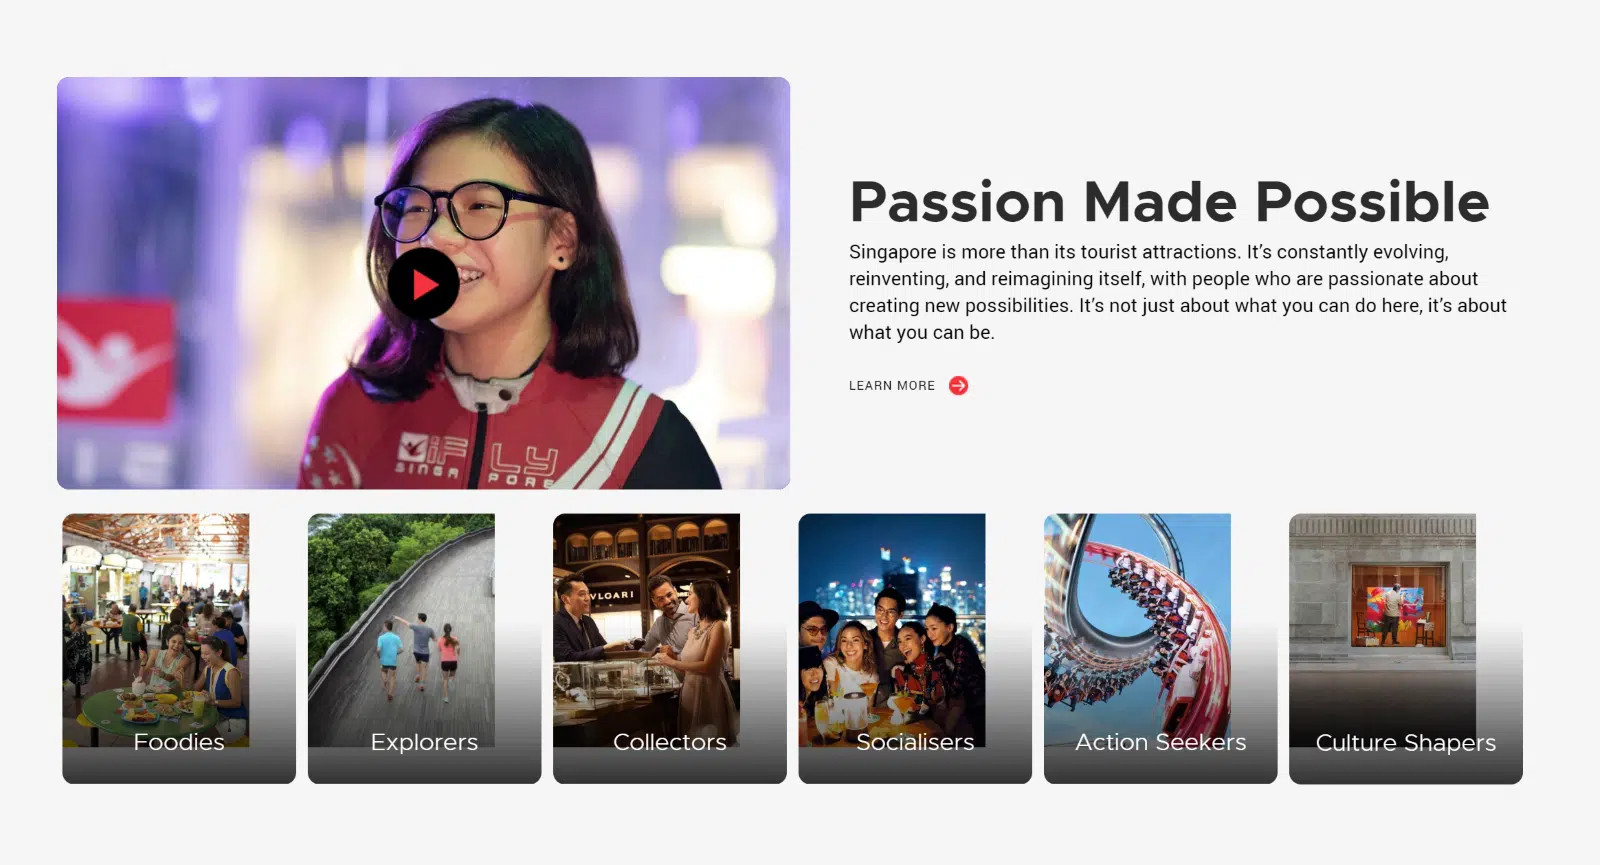The image size is (1600, 865).
Task: Open the LEARN MORE link
Action: [x=892, y=386]
